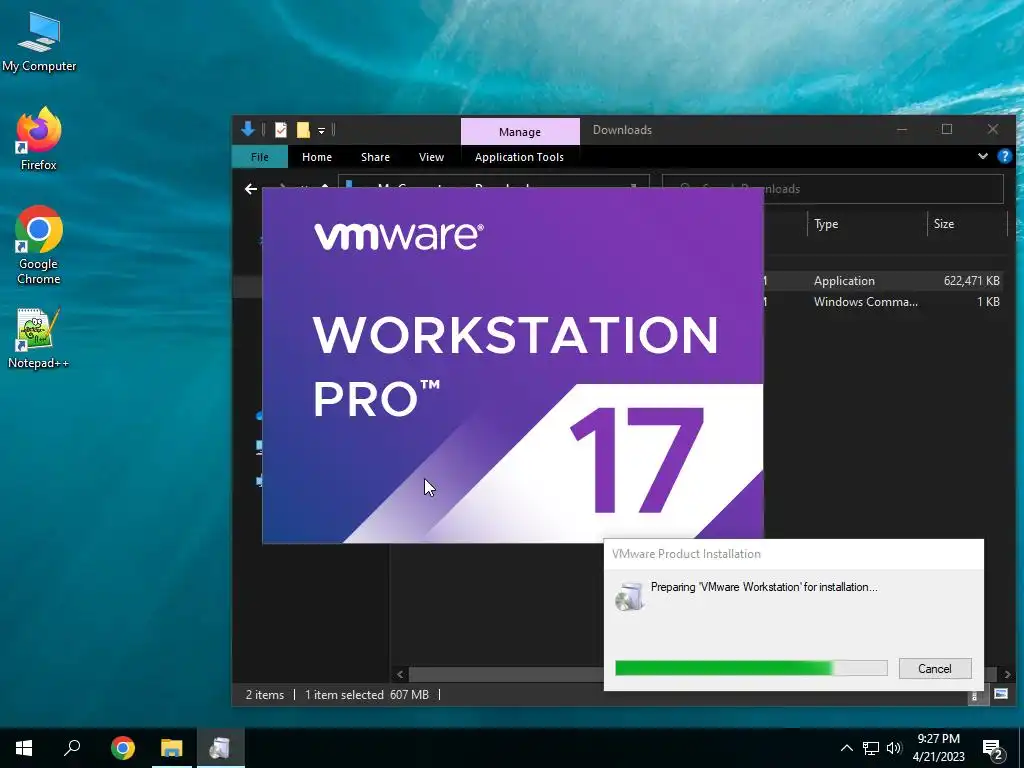The width and height of the screenshot is (1024, 768).
Task: Click the VMware installation progress bar
Action: [751, 667]
